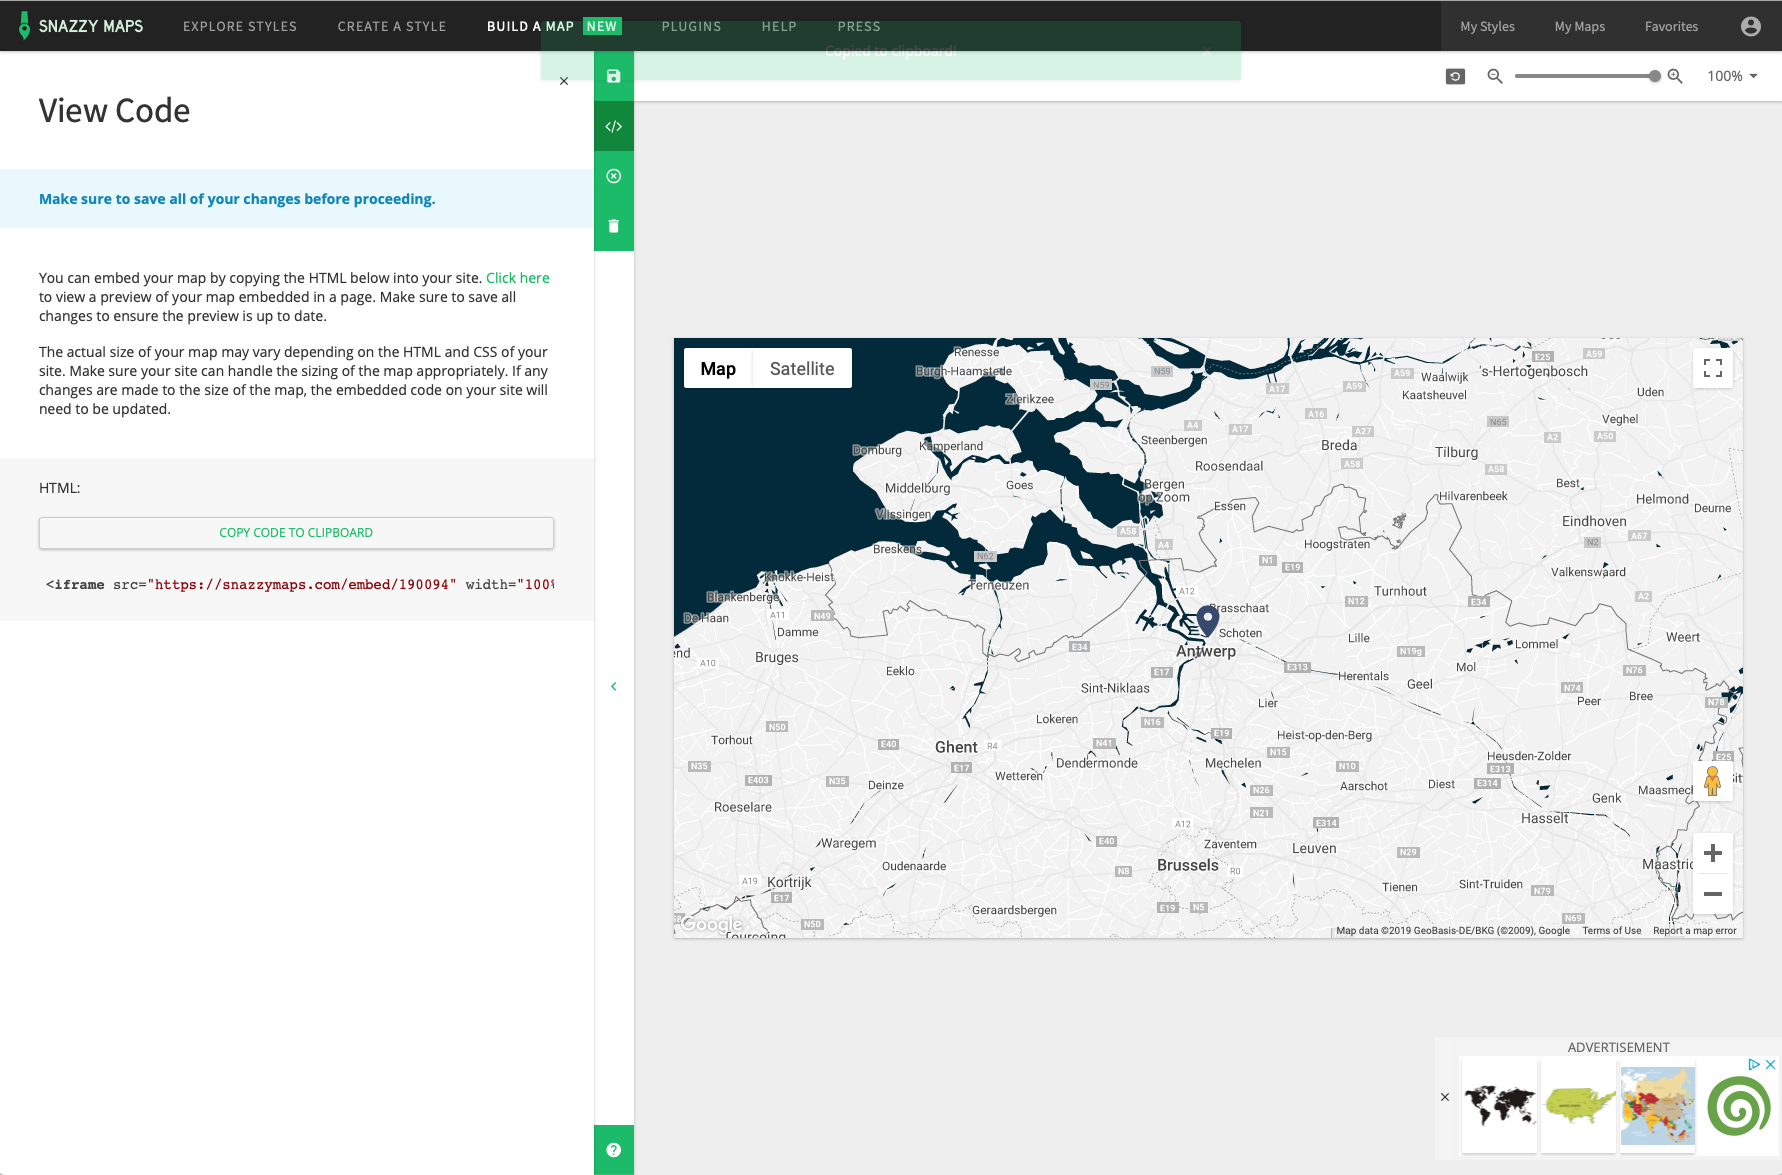
Task: Click the Ghent label on map
Action: [956, 747]
